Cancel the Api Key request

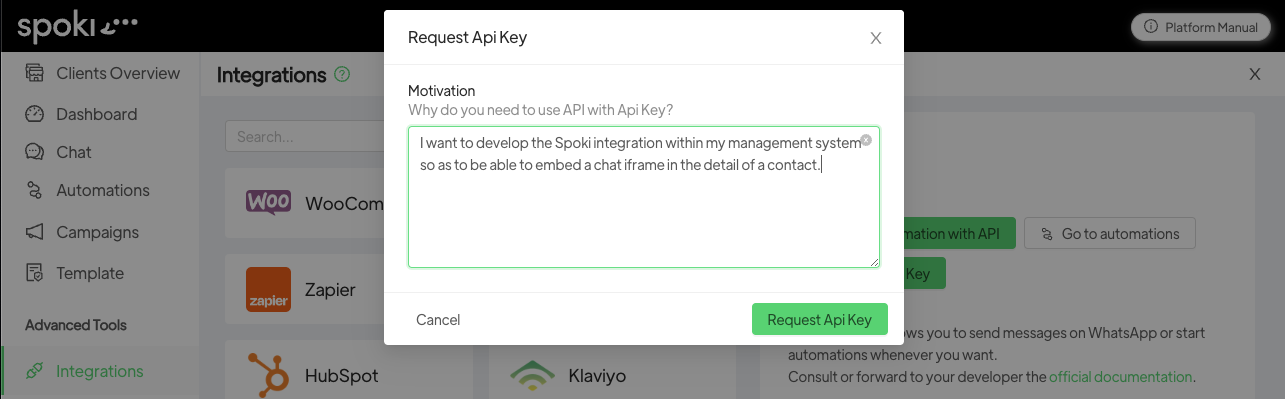[438, 320]
